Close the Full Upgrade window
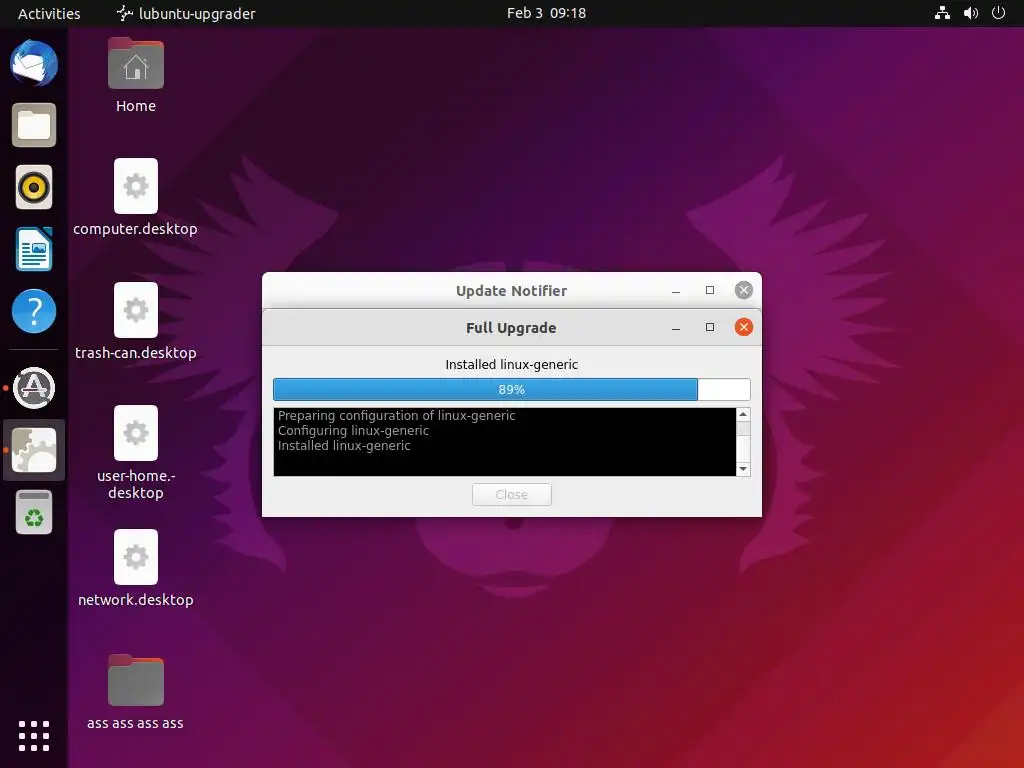 tap(743, 327)
